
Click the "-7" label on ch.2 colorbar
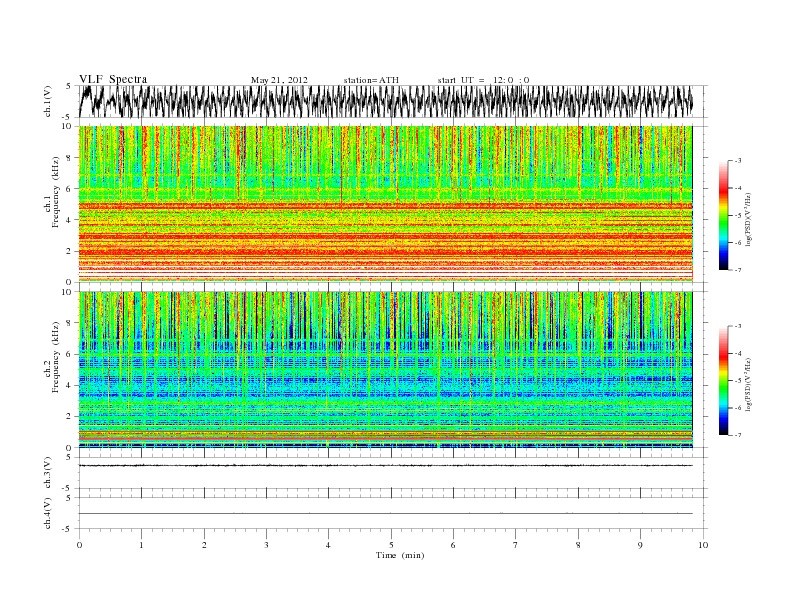click(x=737, y=435)
